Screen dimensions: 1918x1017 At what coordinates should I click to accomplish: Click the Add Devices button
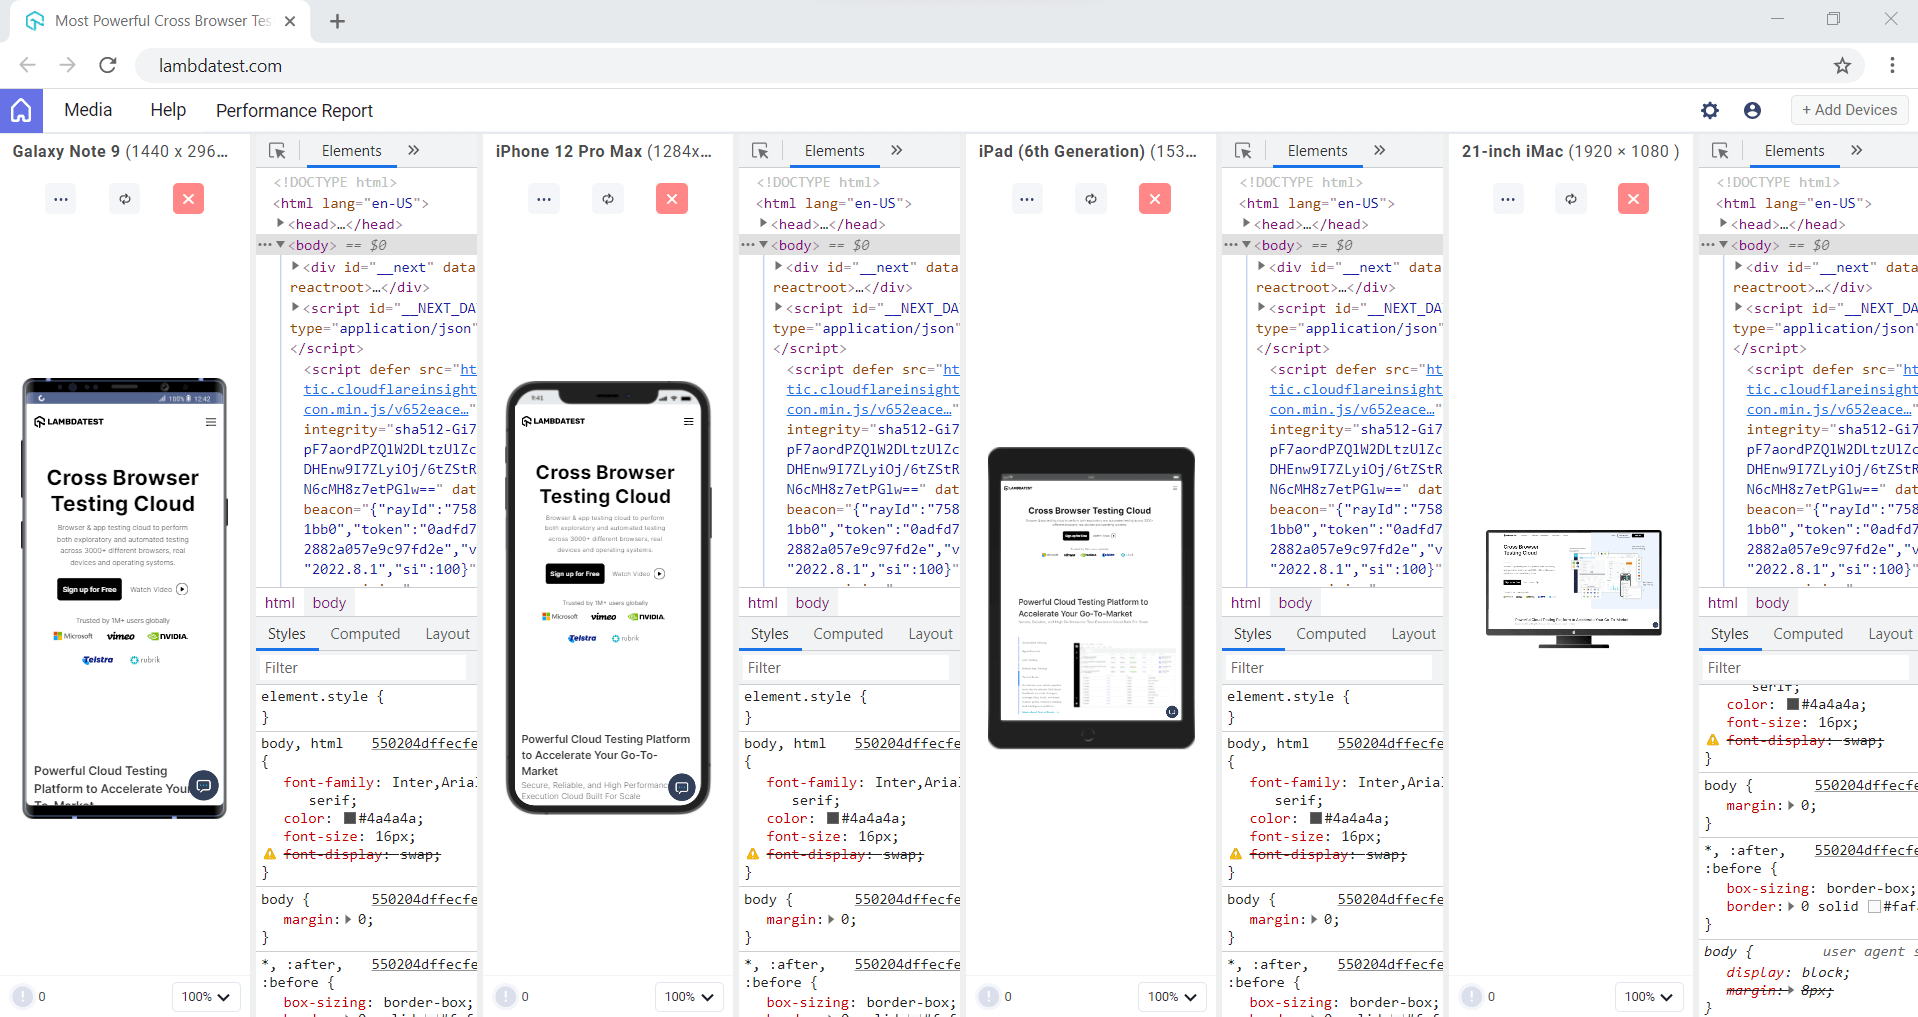1848,110
